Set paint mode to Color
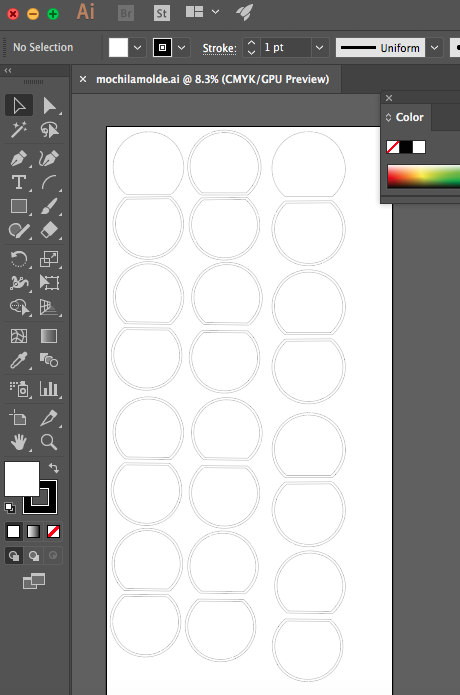Image resolution: width=460 pixels, height=695 pixels. [14, 531]
